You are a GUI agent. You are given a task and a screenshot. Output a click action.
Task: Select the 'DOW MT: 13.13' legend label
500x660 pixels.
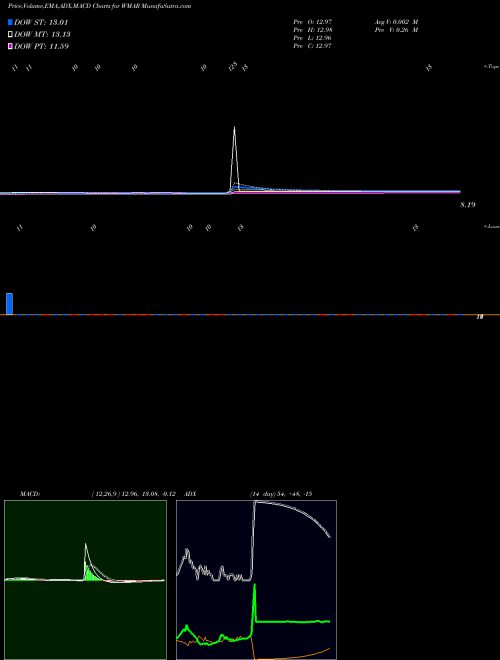pos(42,35)
